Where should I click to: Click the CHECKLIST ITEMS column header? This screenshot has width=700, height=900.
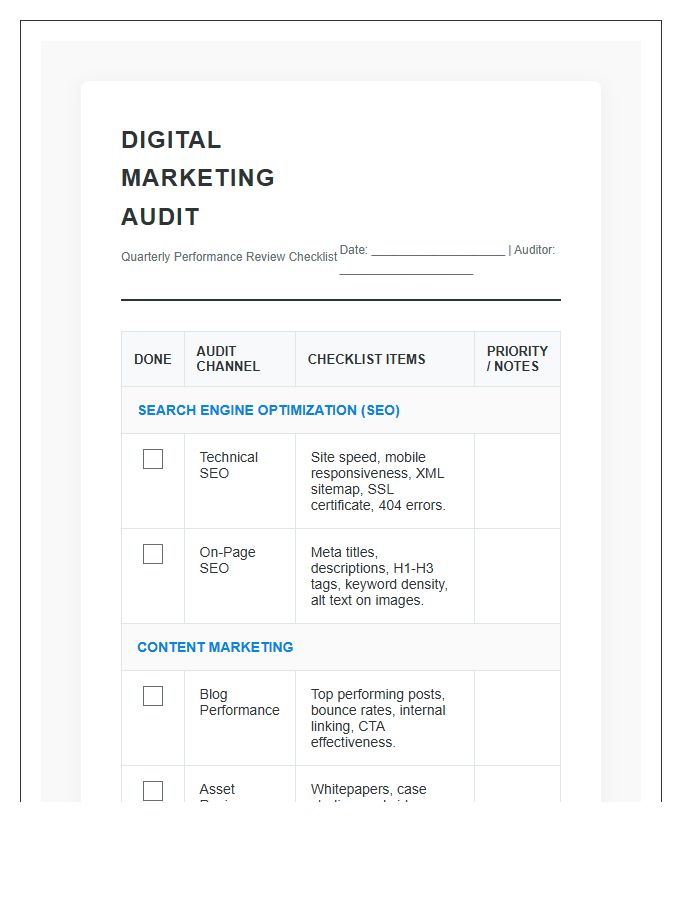coord(385,359)
